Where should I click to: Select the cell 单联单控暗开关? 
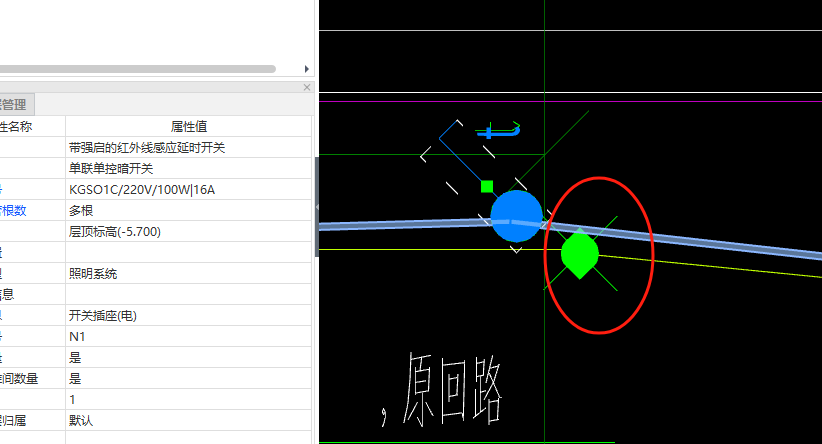click(x=189, y=169)
